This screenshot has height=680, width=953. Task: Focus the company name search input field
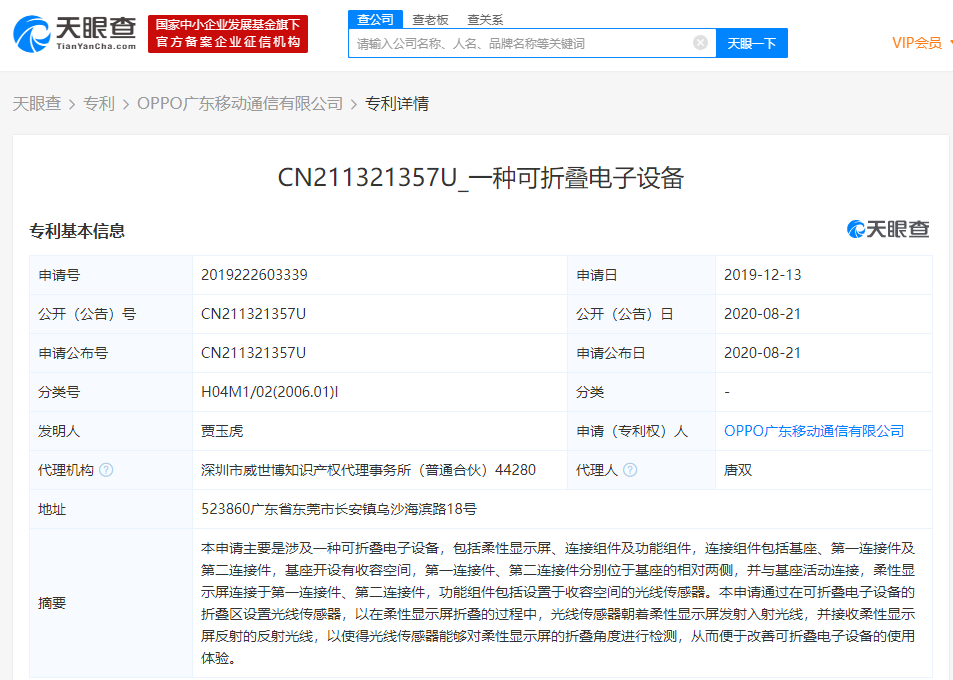click(520, 43)
